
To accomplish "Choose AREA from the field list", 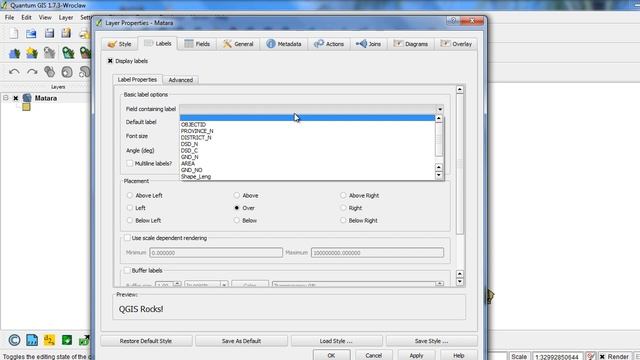I will (x=307, y=163).
